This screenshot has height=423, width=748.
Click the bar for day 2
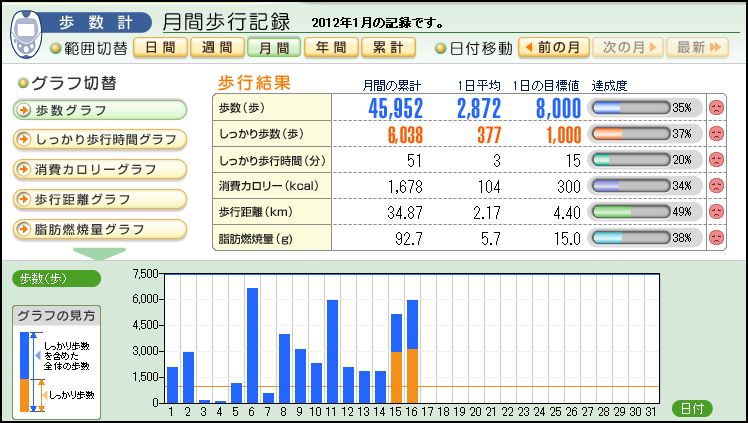pyautogui.click(x=188, y=377)
